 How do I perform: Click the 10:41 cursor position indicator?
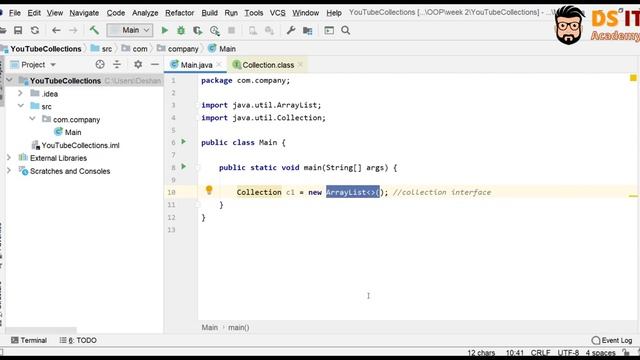click(514, 353)
